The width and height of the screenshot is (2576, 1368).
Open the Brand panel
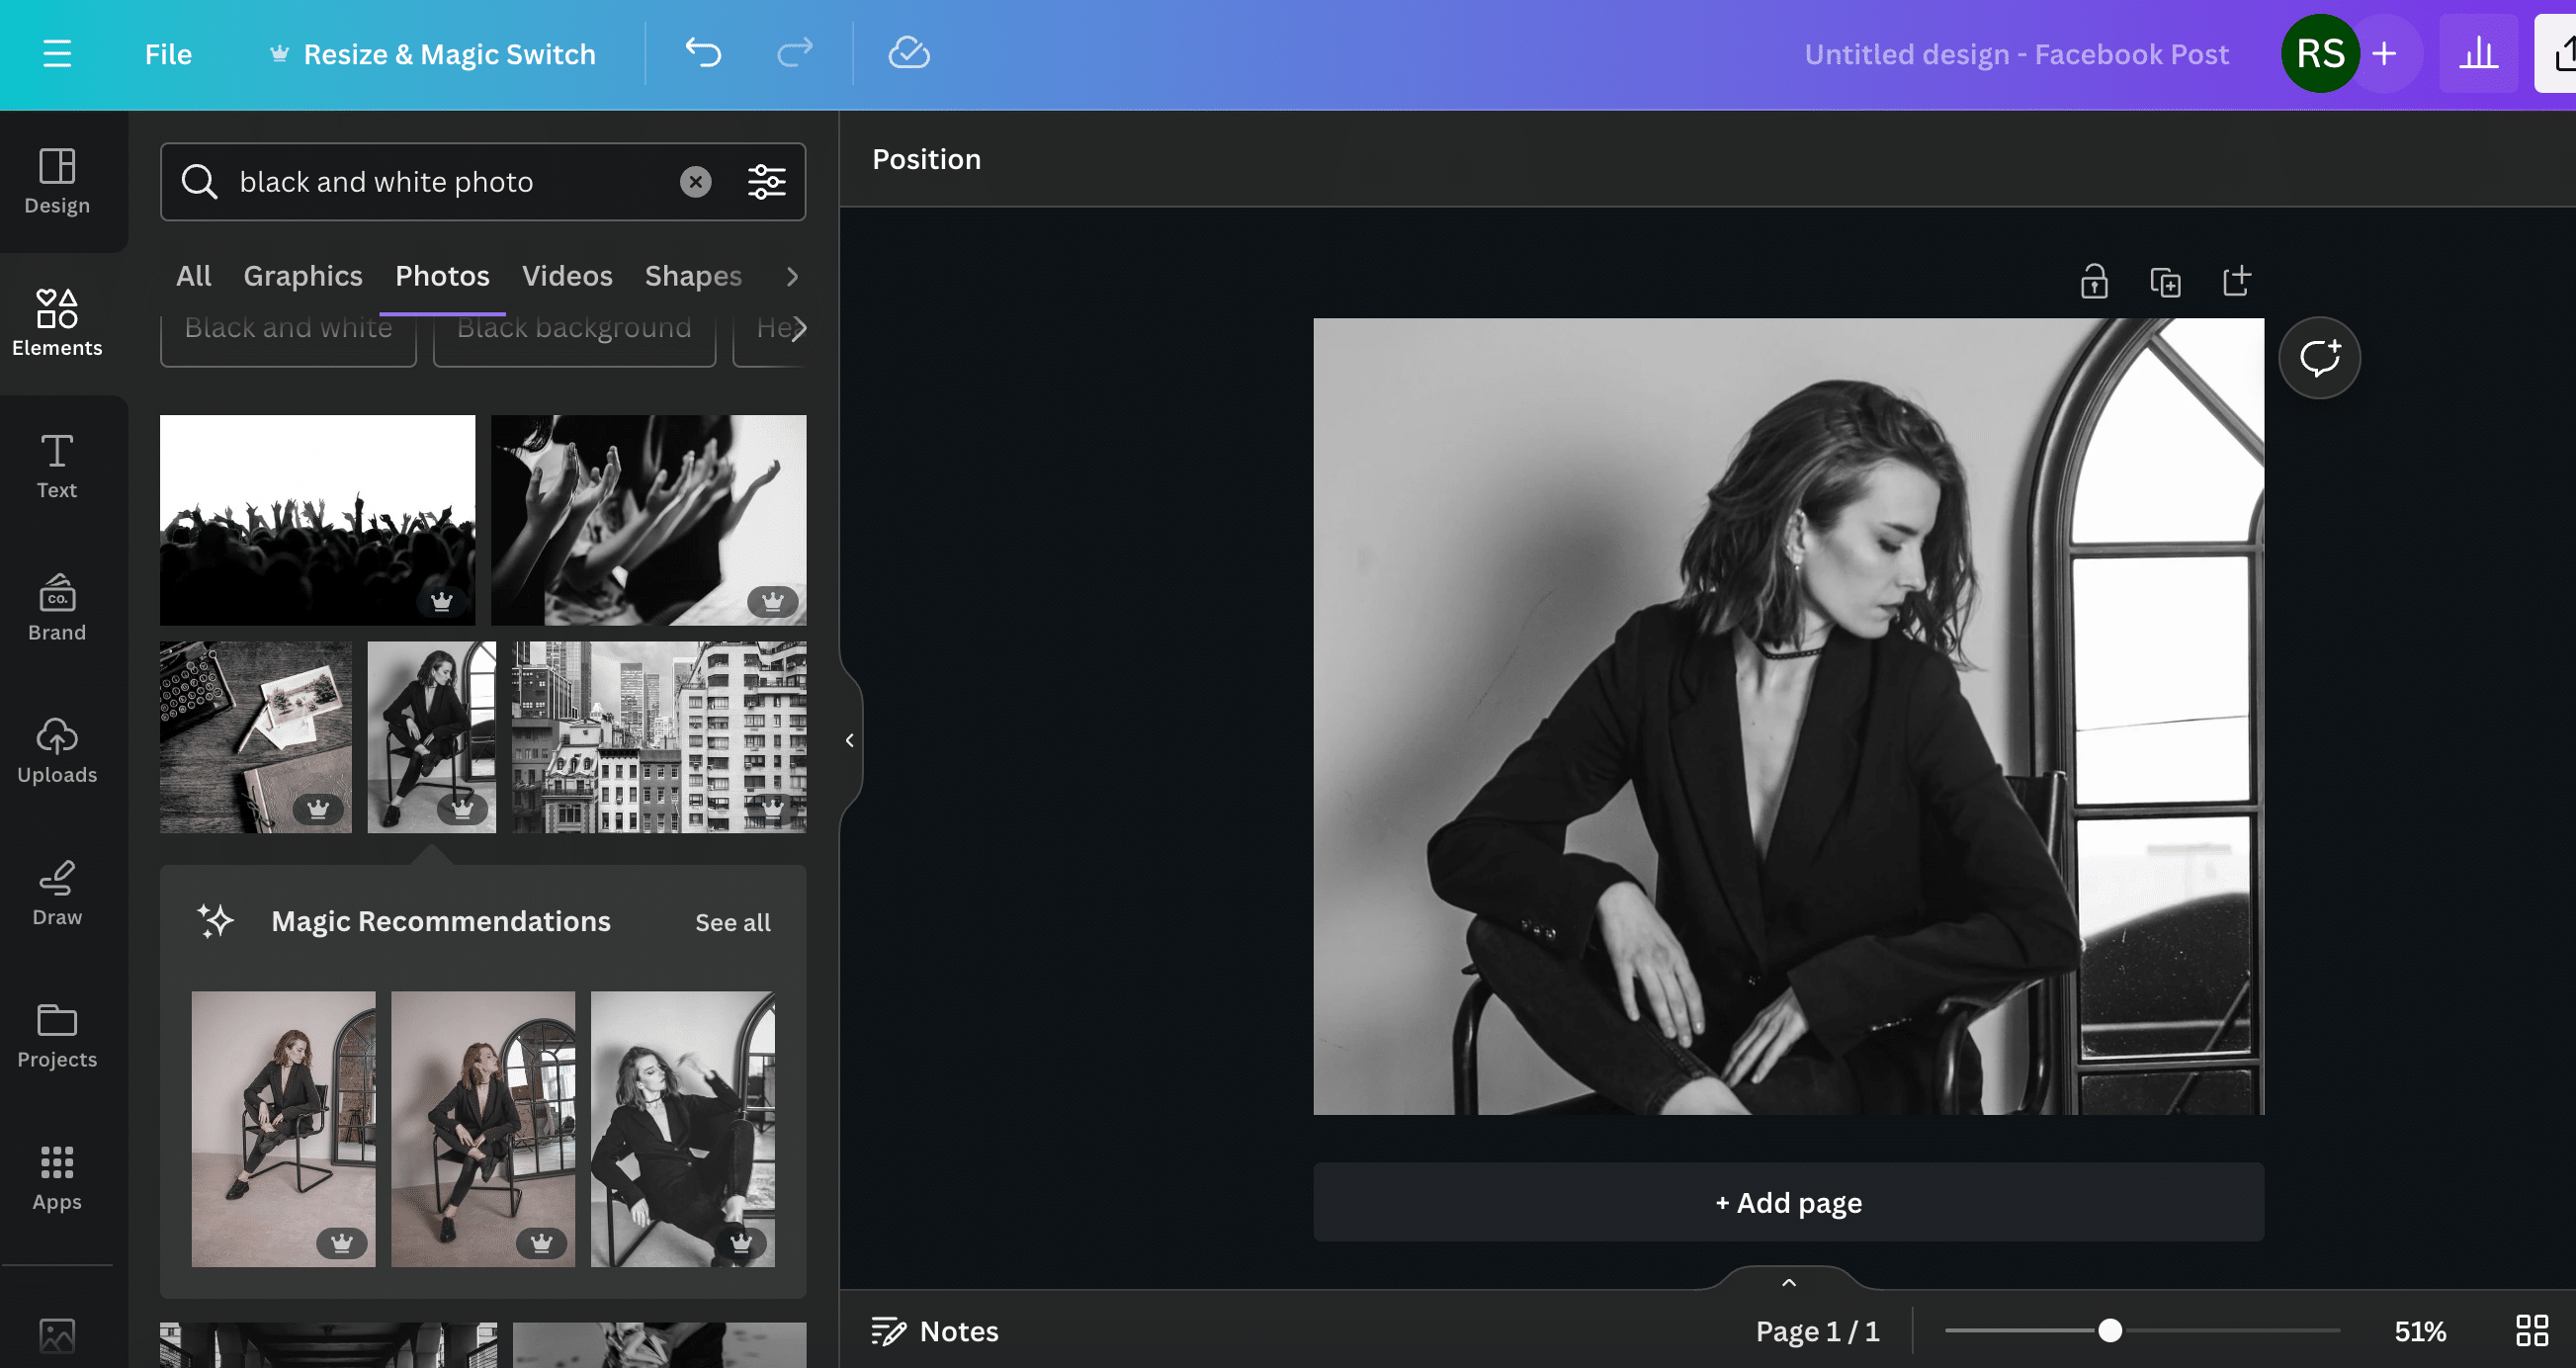[57, 608]
